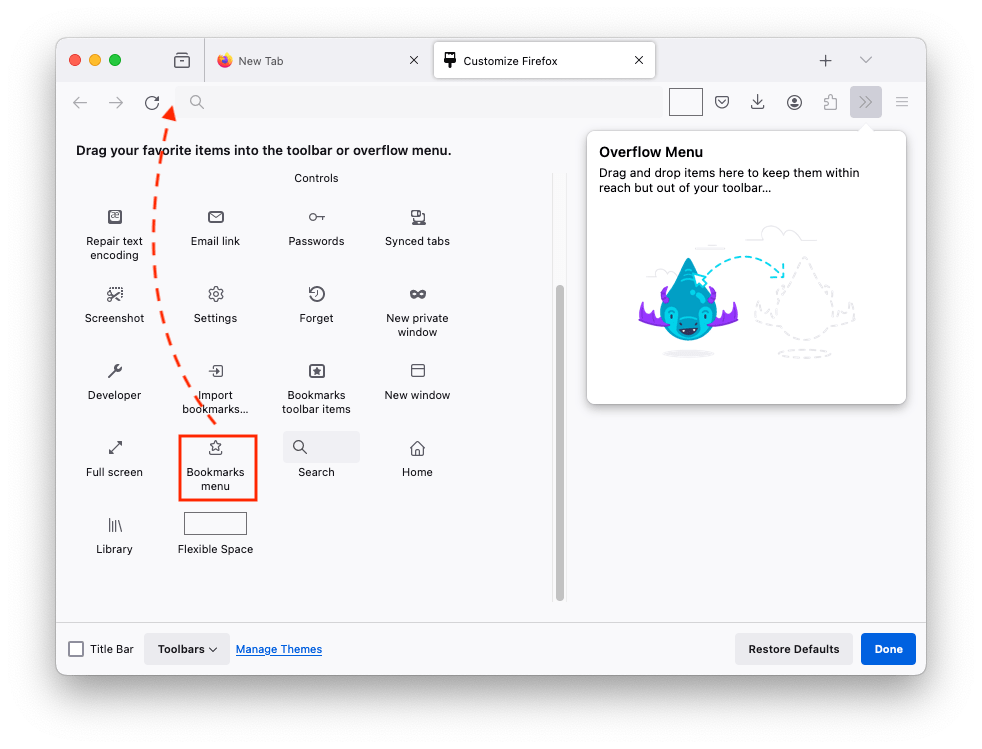This screenshot has width=982, height=749.
Task: Enable the Title Bar checkbox
Action: click(x=75, y=648)
